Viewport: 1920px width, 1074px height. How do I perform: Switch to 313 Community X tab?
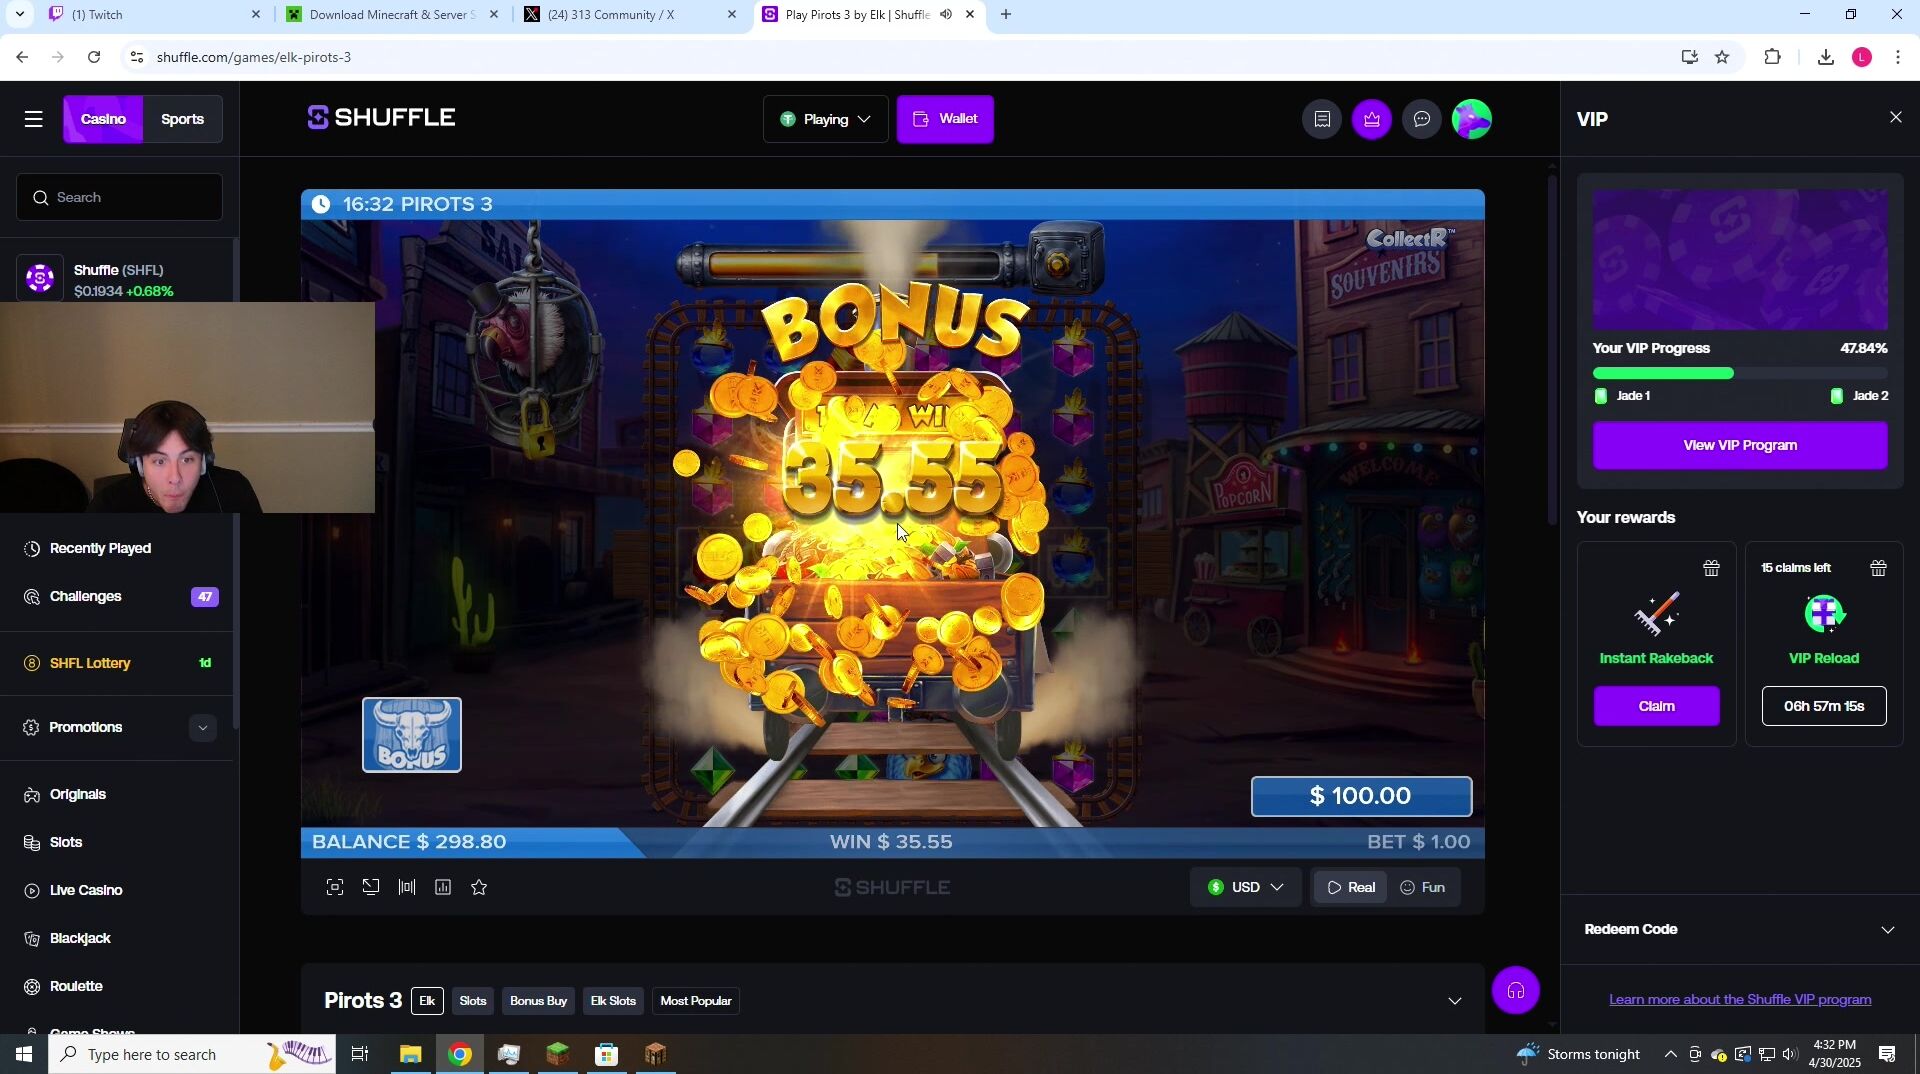tap(630, 15)
